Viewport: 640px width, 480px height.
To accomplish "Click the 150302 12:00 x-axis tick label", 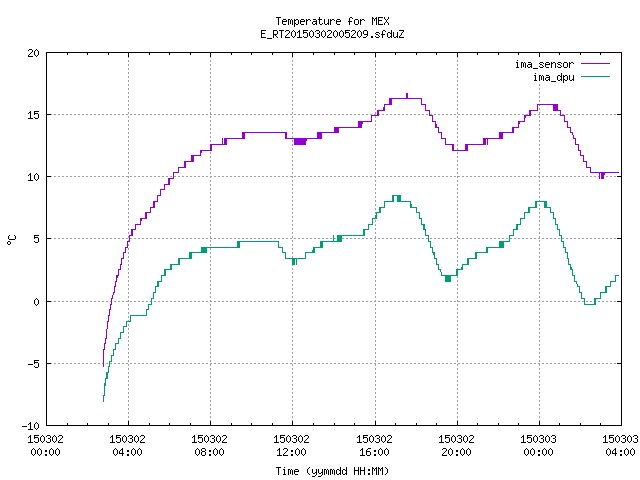I will coord(291,446).
